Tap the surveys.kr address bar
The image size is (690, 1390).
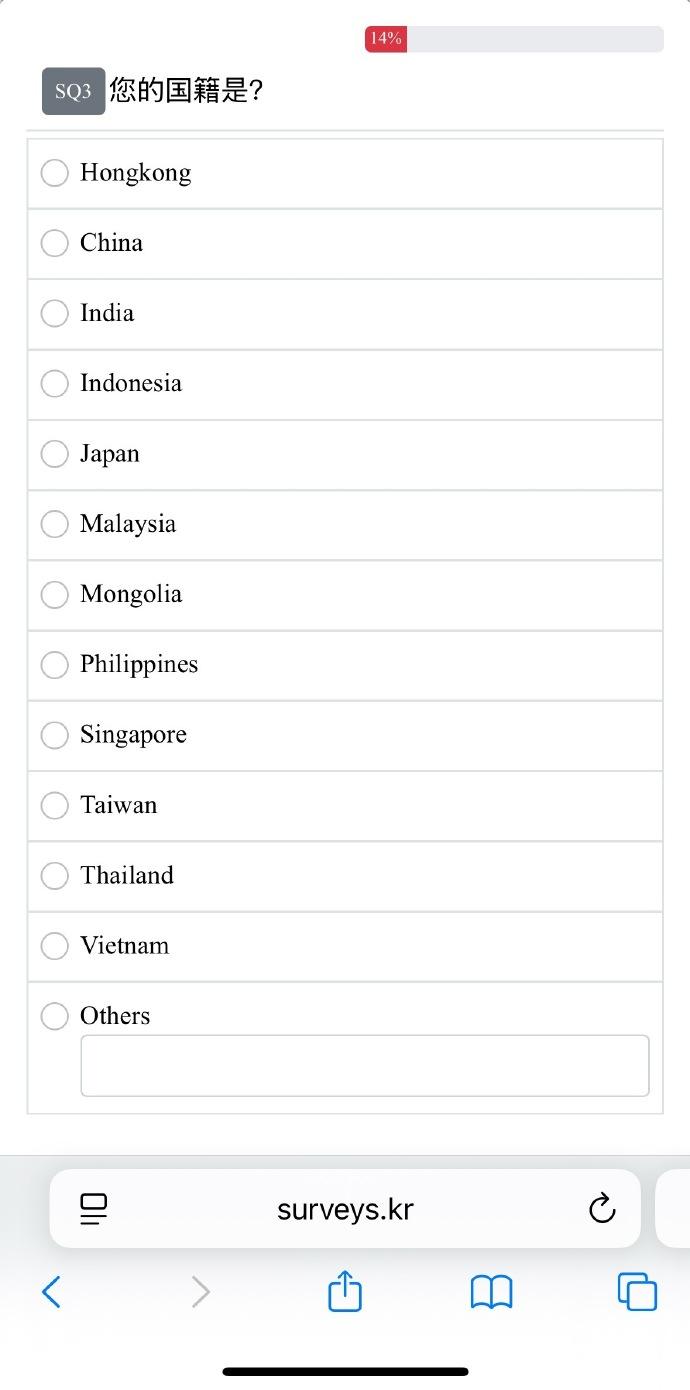click(345, 1209)
